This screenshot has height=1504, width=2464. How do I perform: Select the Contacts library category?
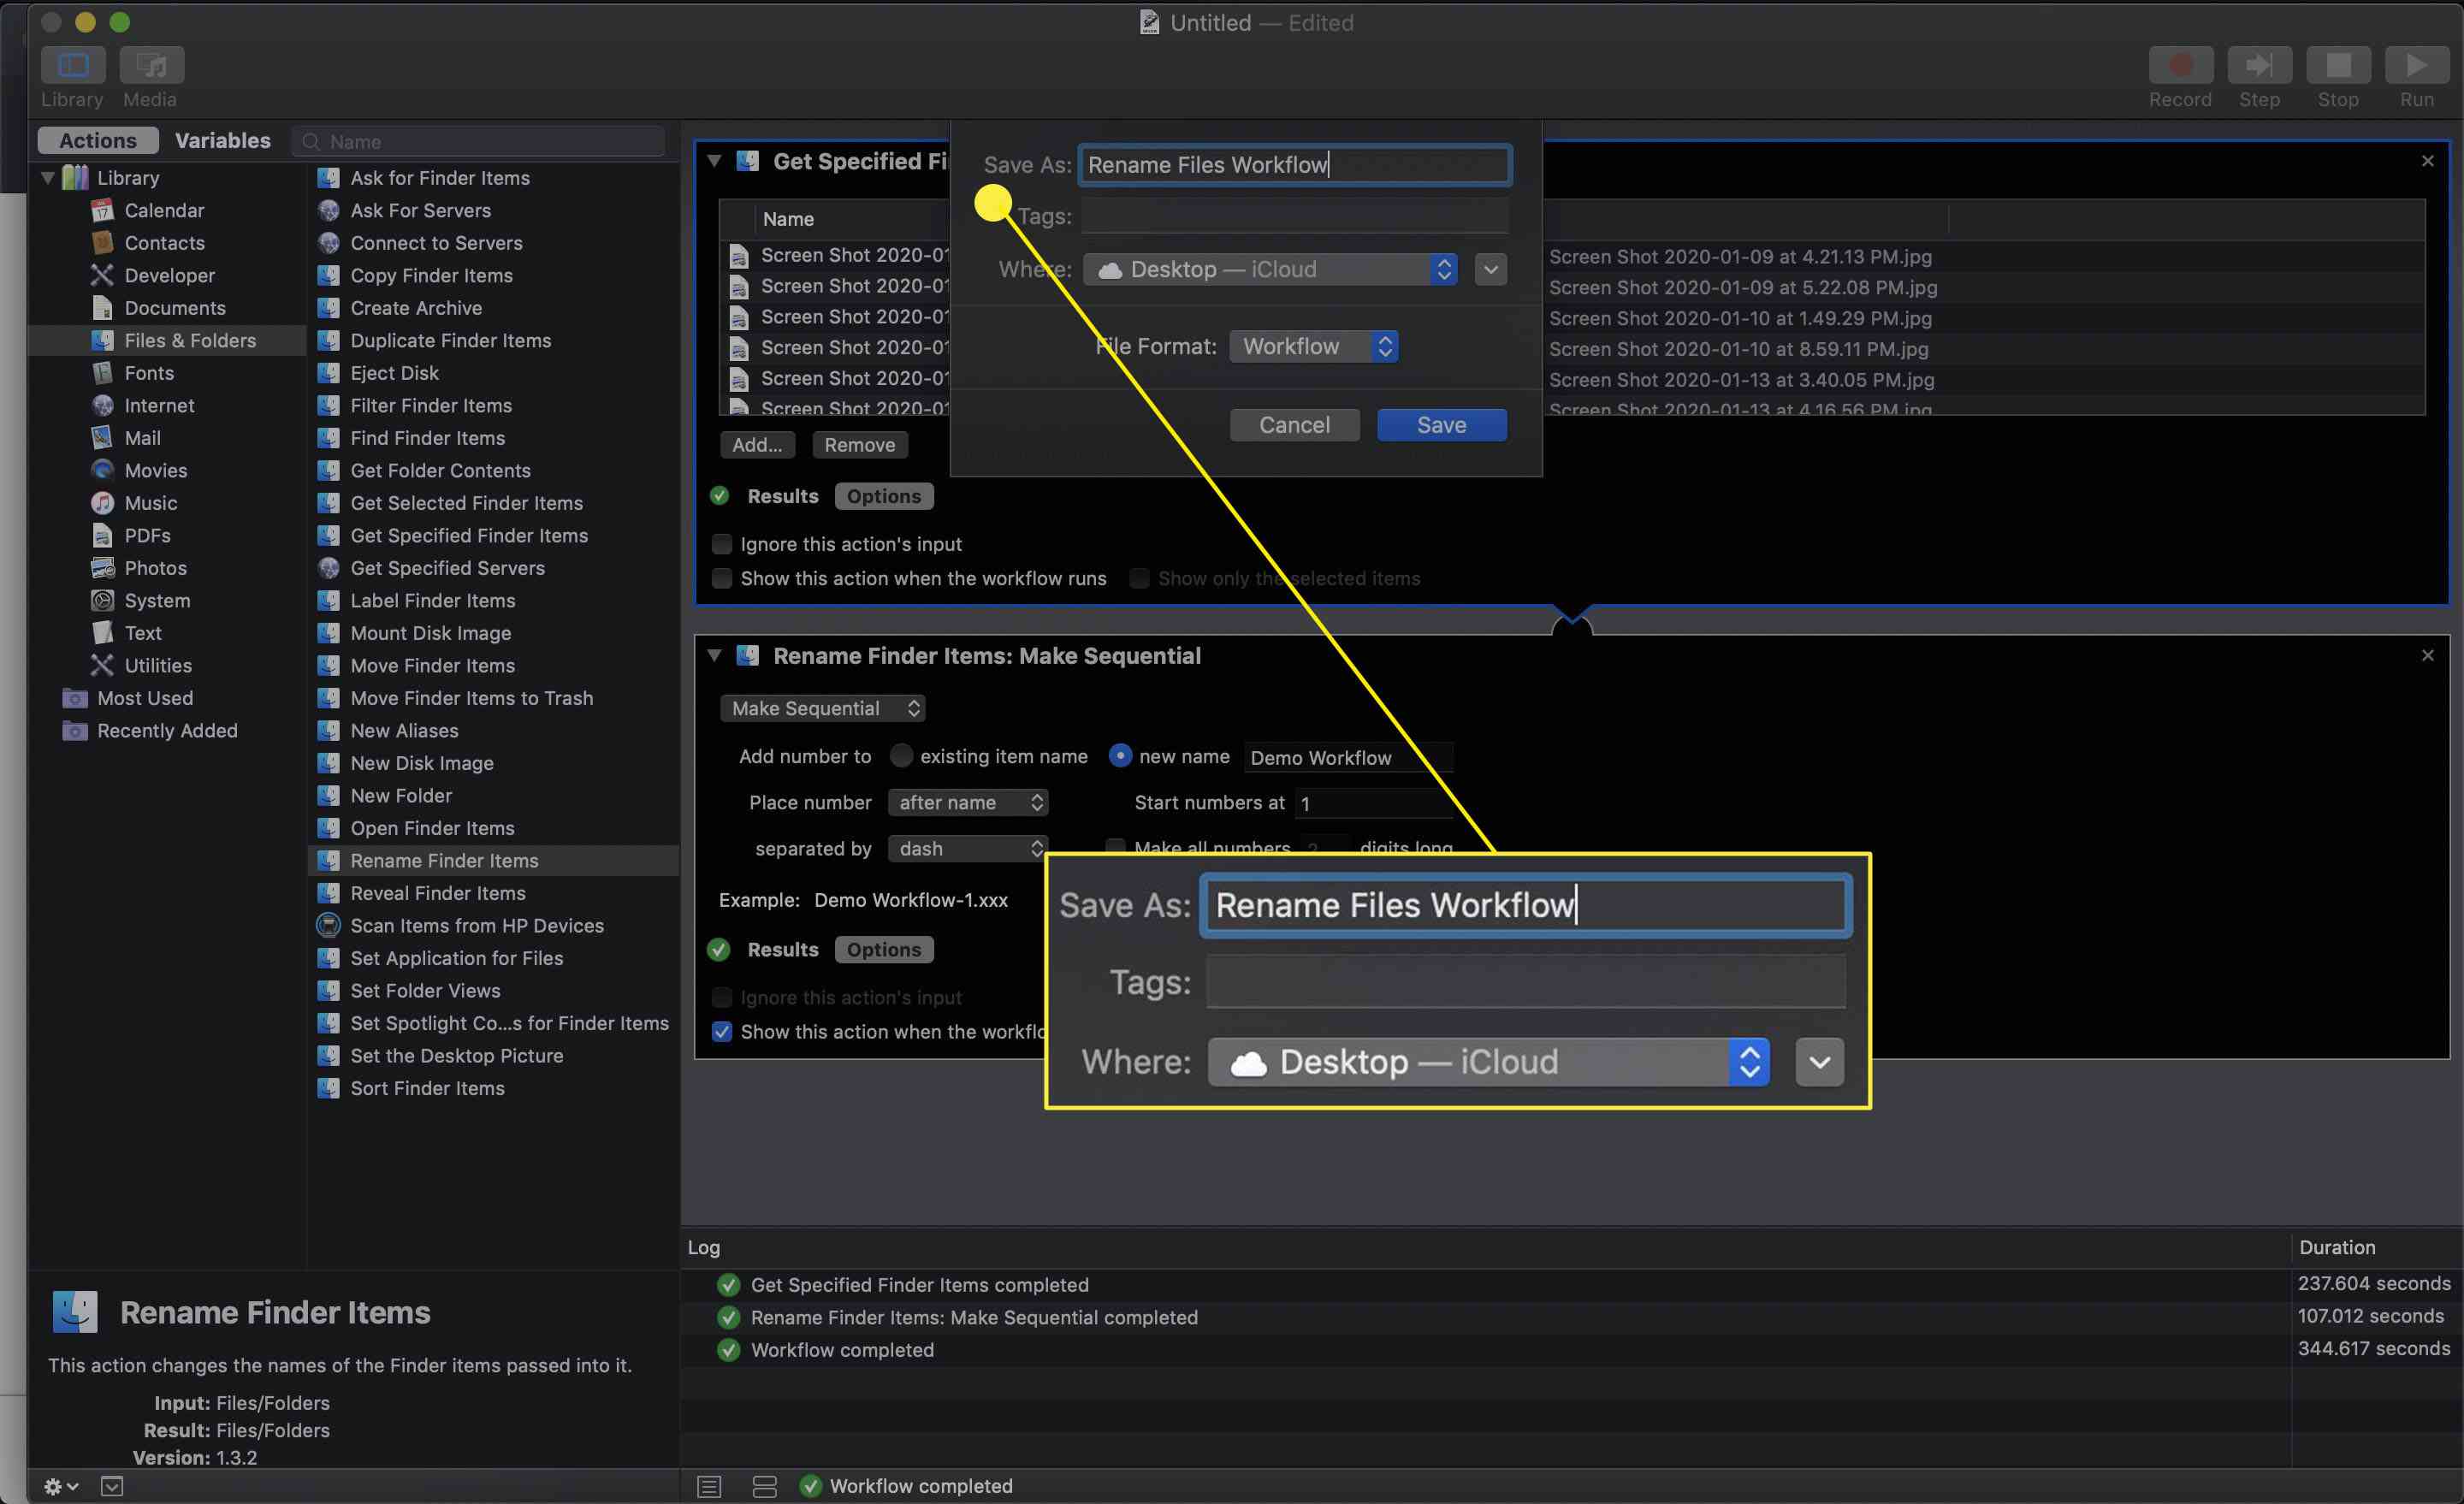point(164,243)
